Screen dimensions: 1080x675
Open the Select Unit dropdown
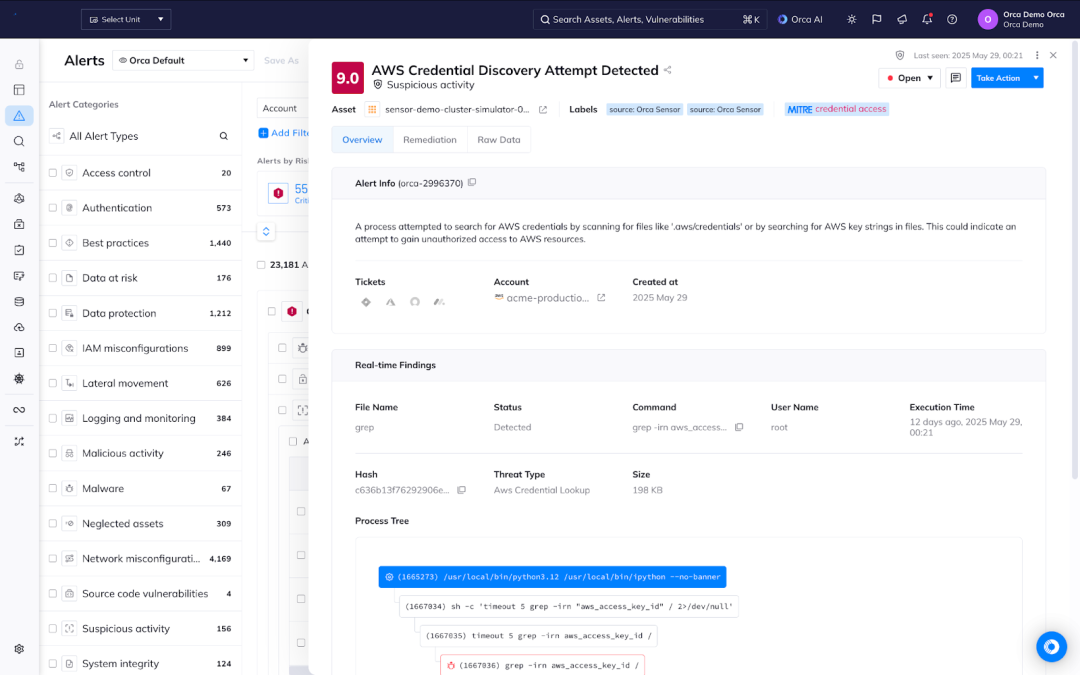coord(126,19)
